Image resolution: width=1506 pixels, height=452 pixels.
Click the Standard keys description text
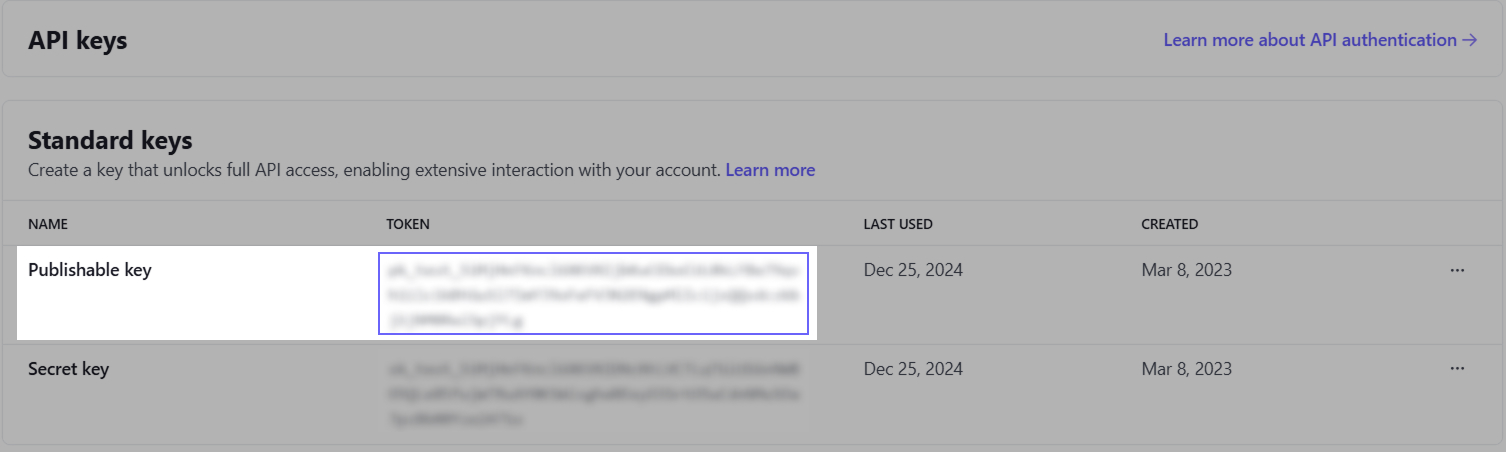(374, 170)
